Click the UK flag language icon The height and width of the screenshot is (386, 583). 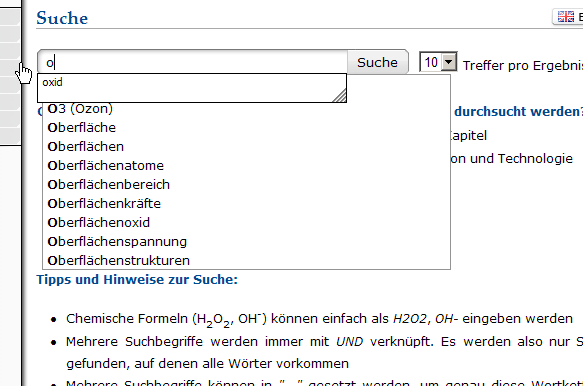click(x=566, y=17)
